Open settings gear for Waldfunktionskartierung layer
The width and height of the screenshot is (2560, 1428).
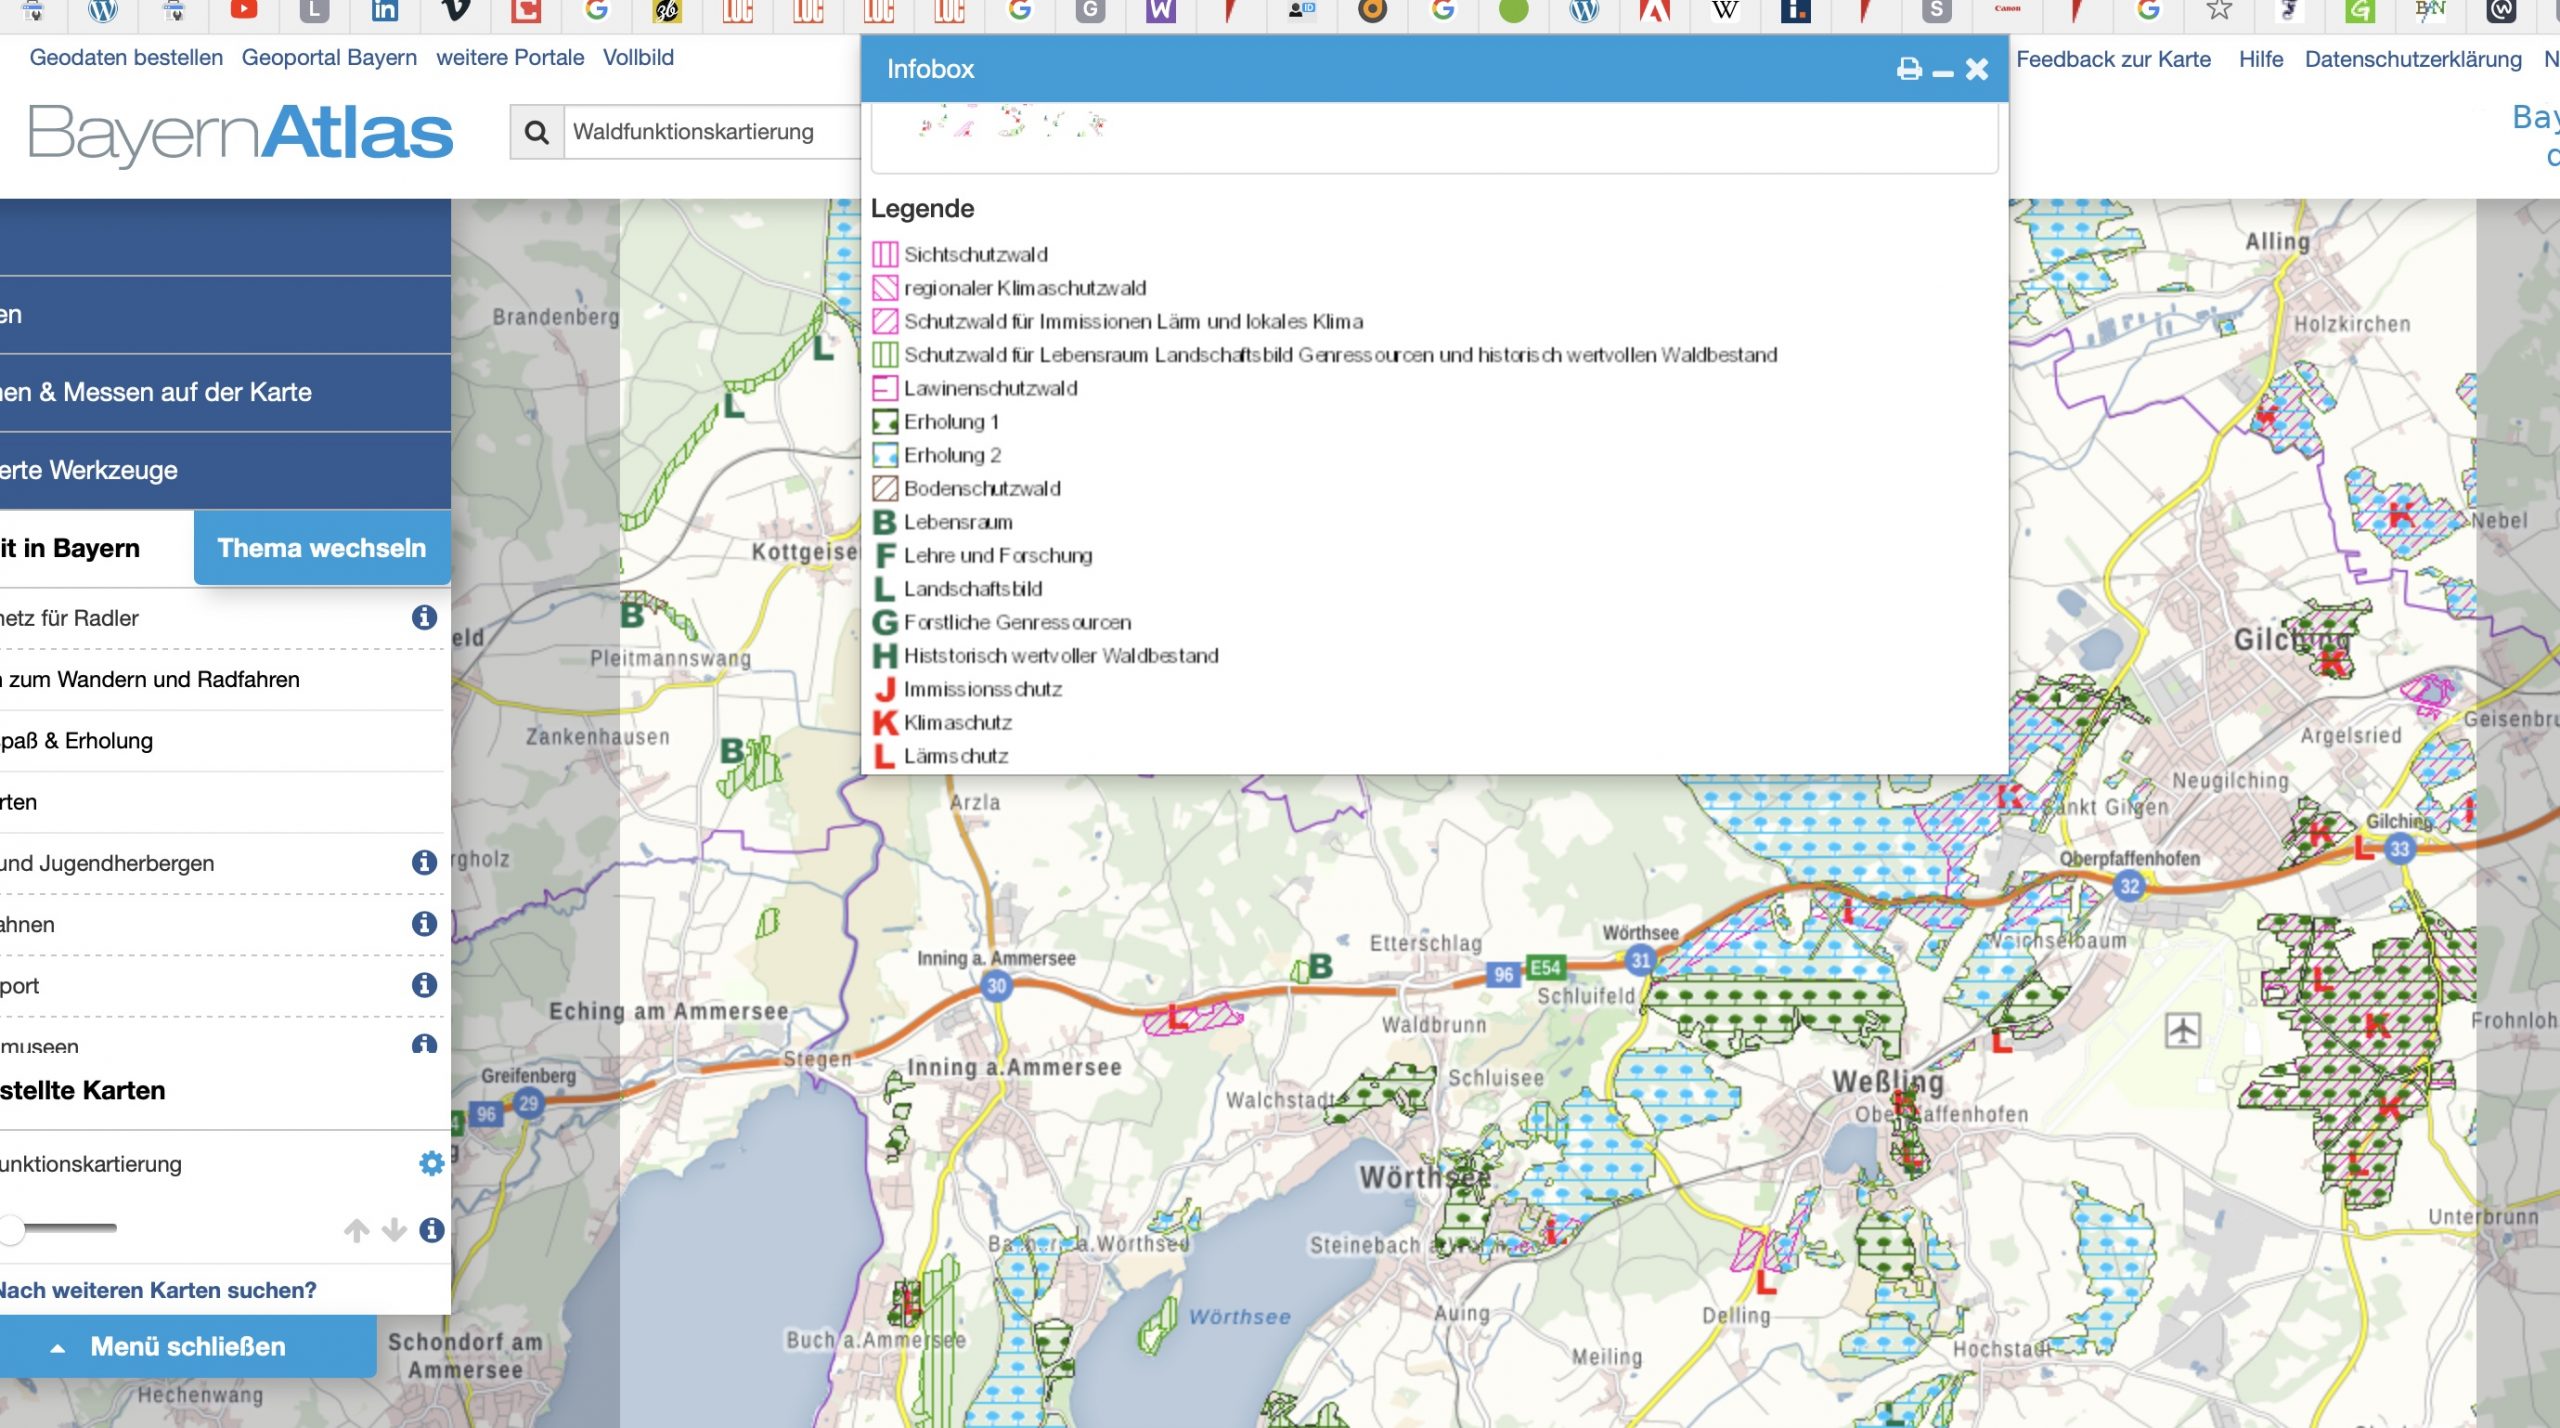click(x=431, y=1163)
